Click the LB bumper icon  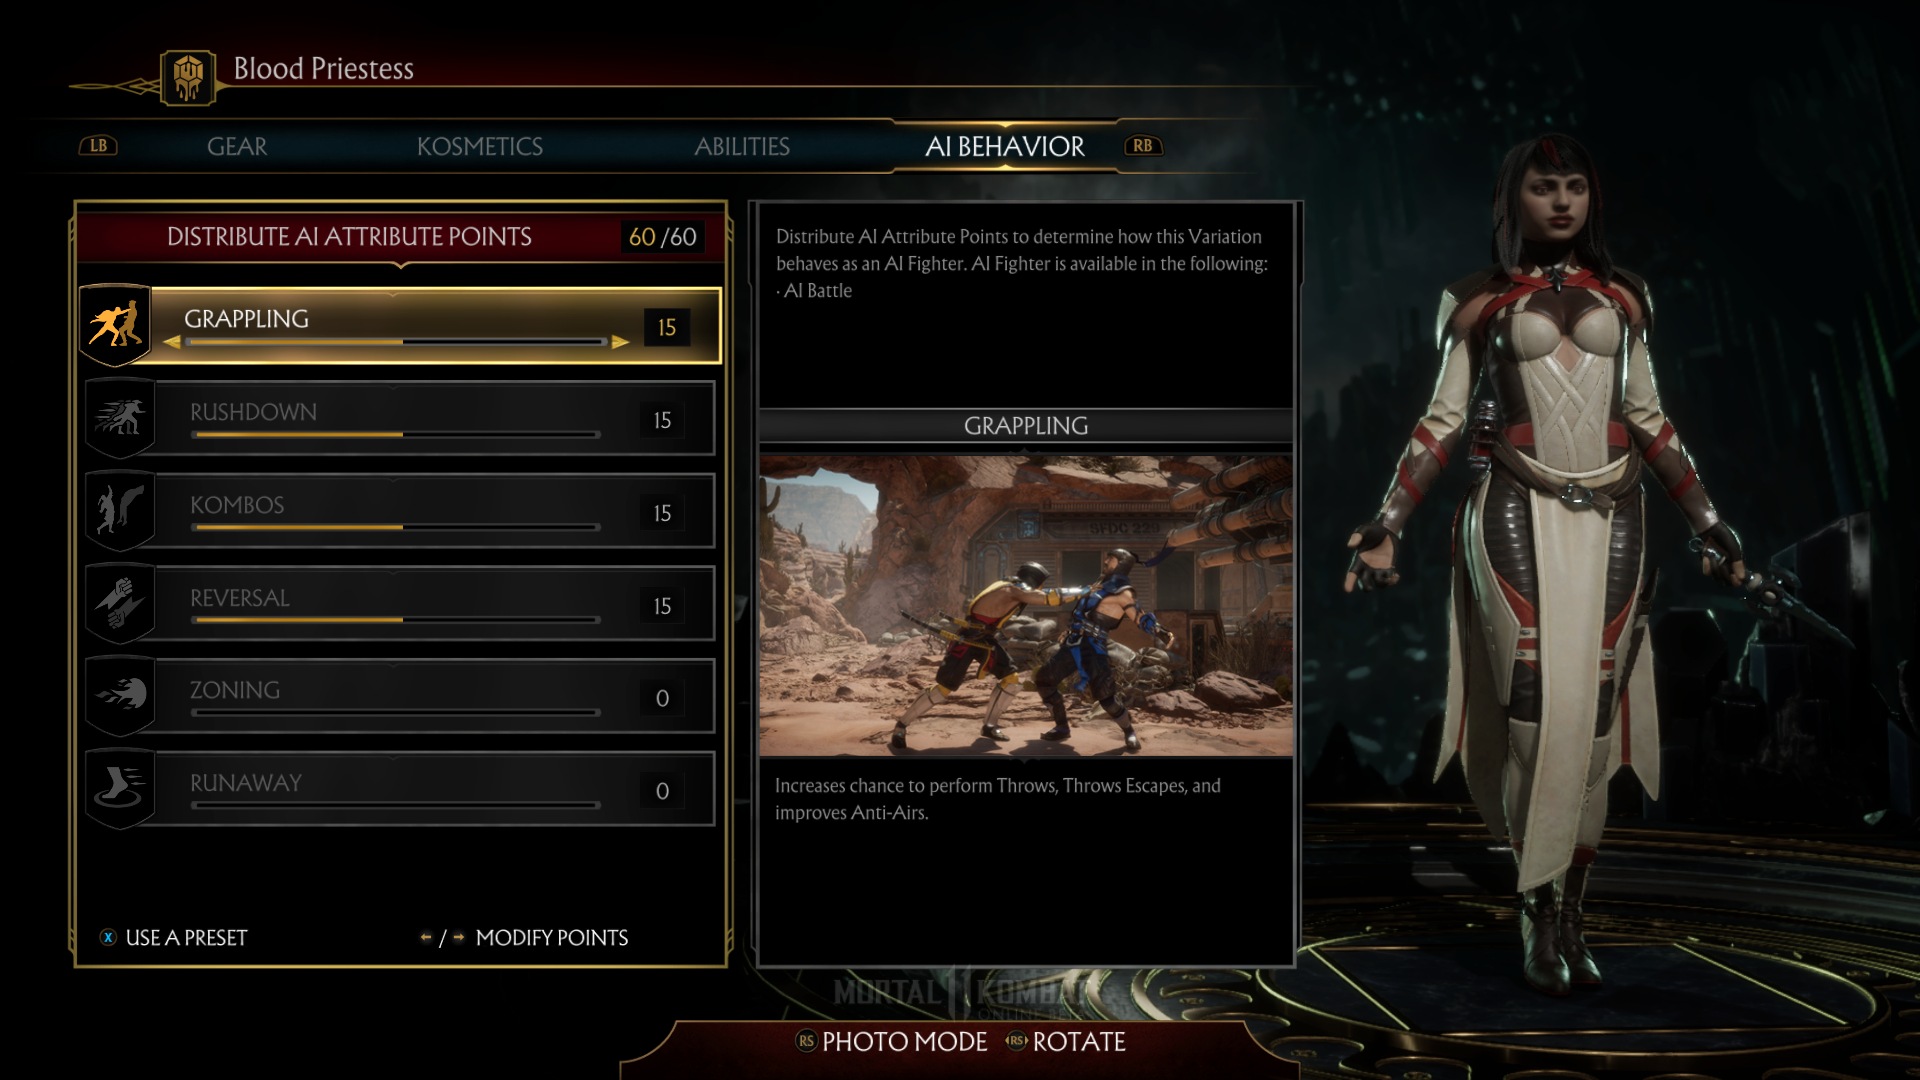[x=98, y=146]
